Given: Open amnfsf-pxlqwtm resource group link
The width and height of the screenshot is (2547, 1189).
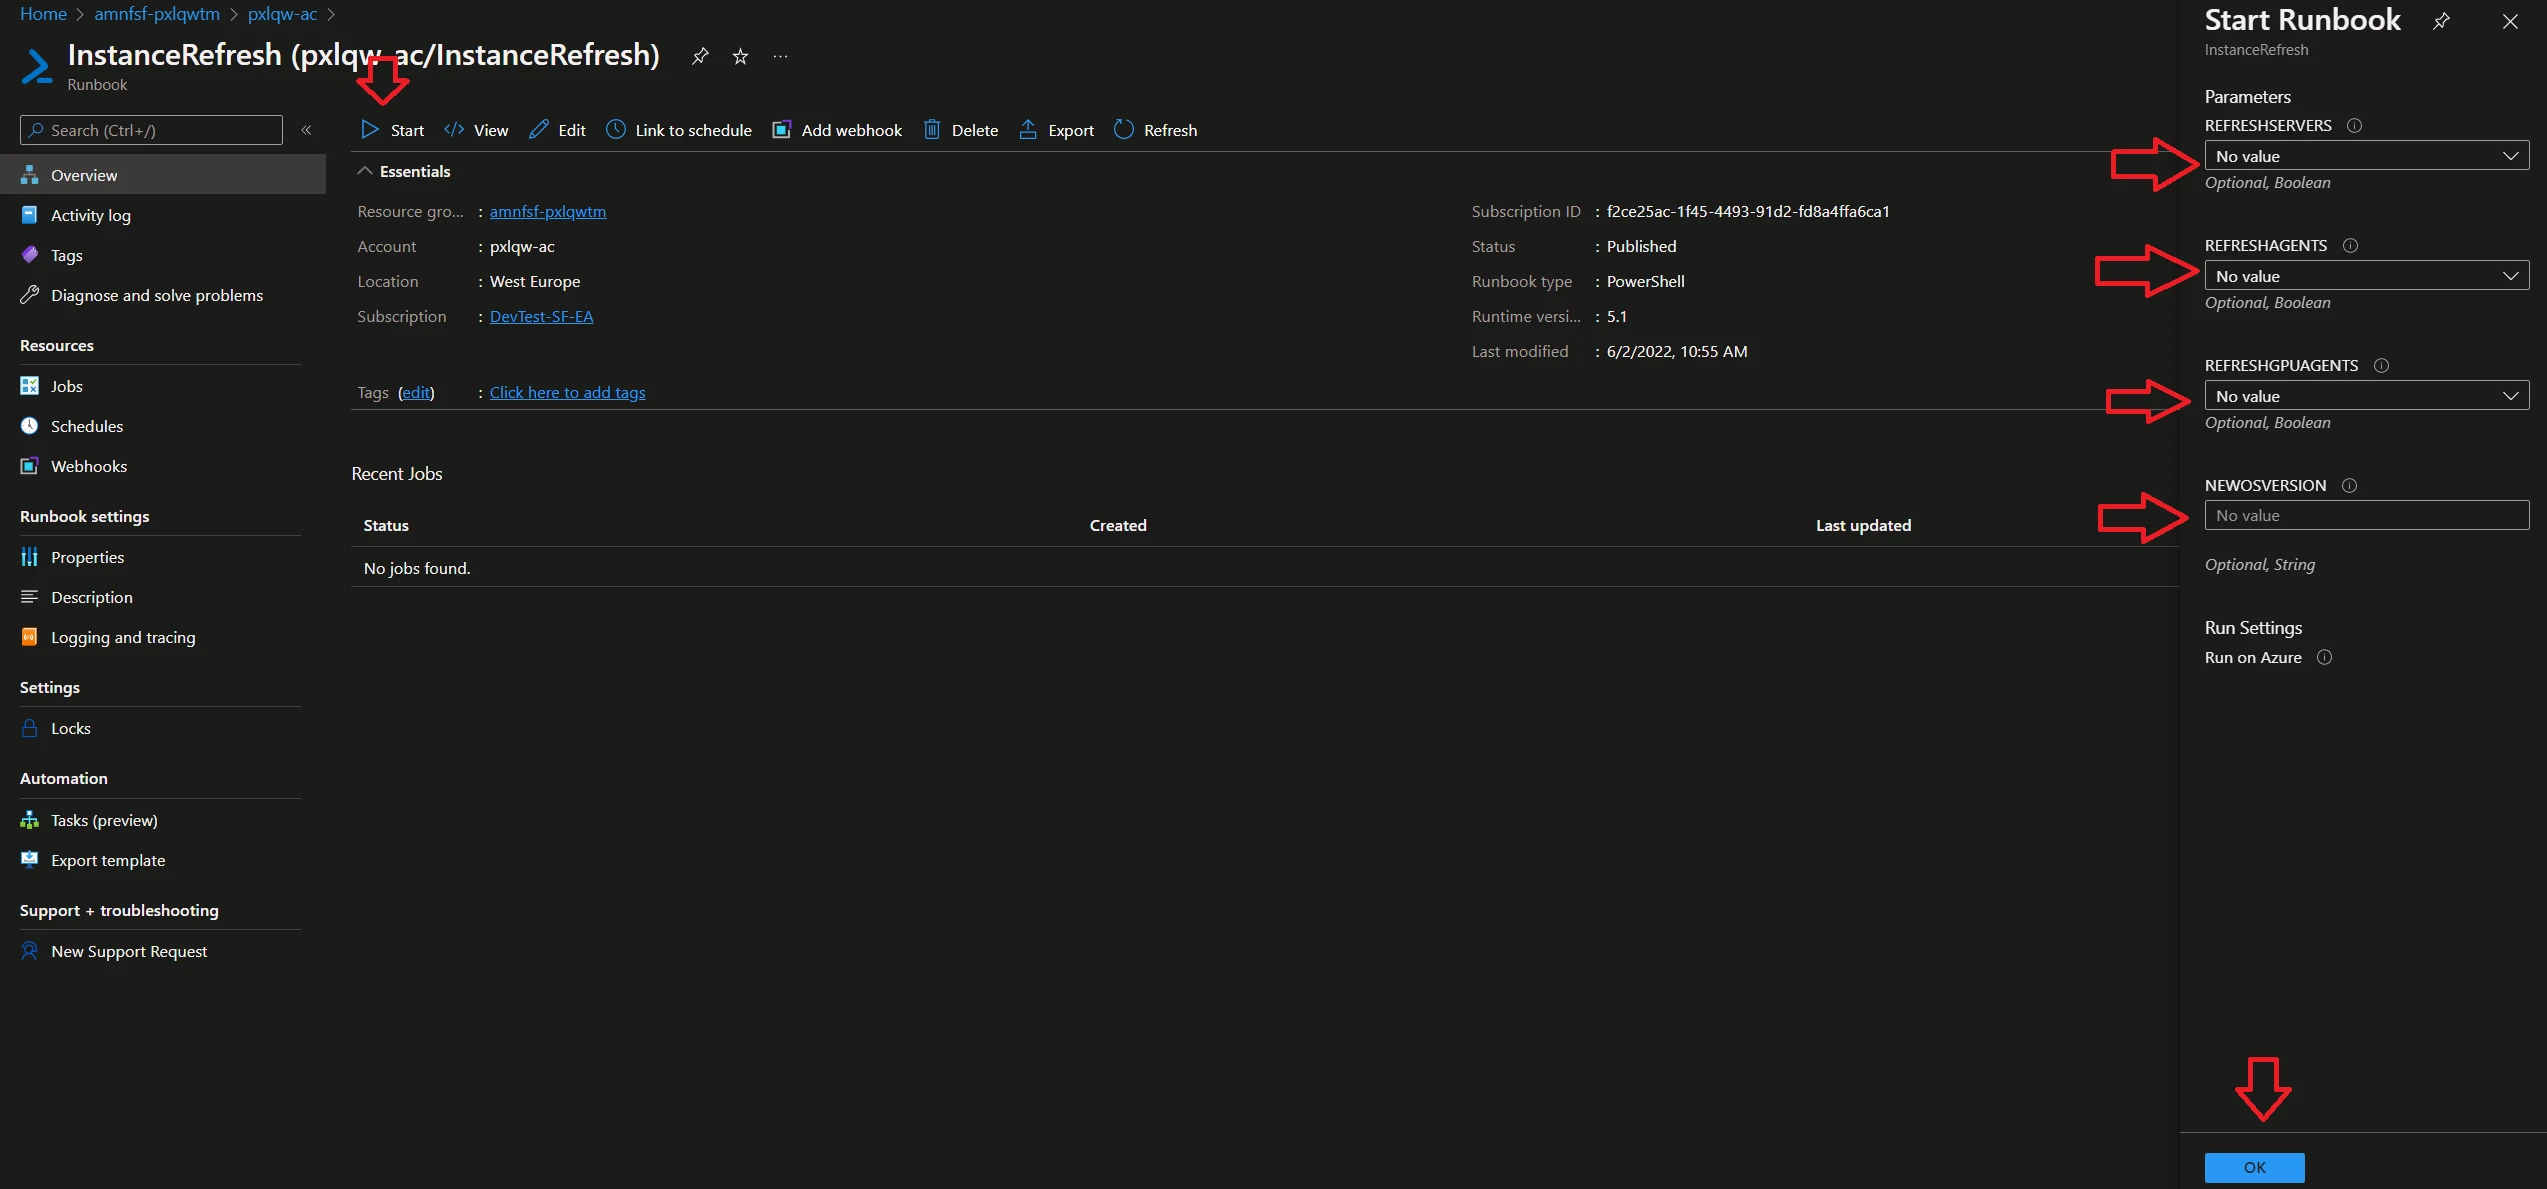Looking at the screenshot, I should coord(547,212).
